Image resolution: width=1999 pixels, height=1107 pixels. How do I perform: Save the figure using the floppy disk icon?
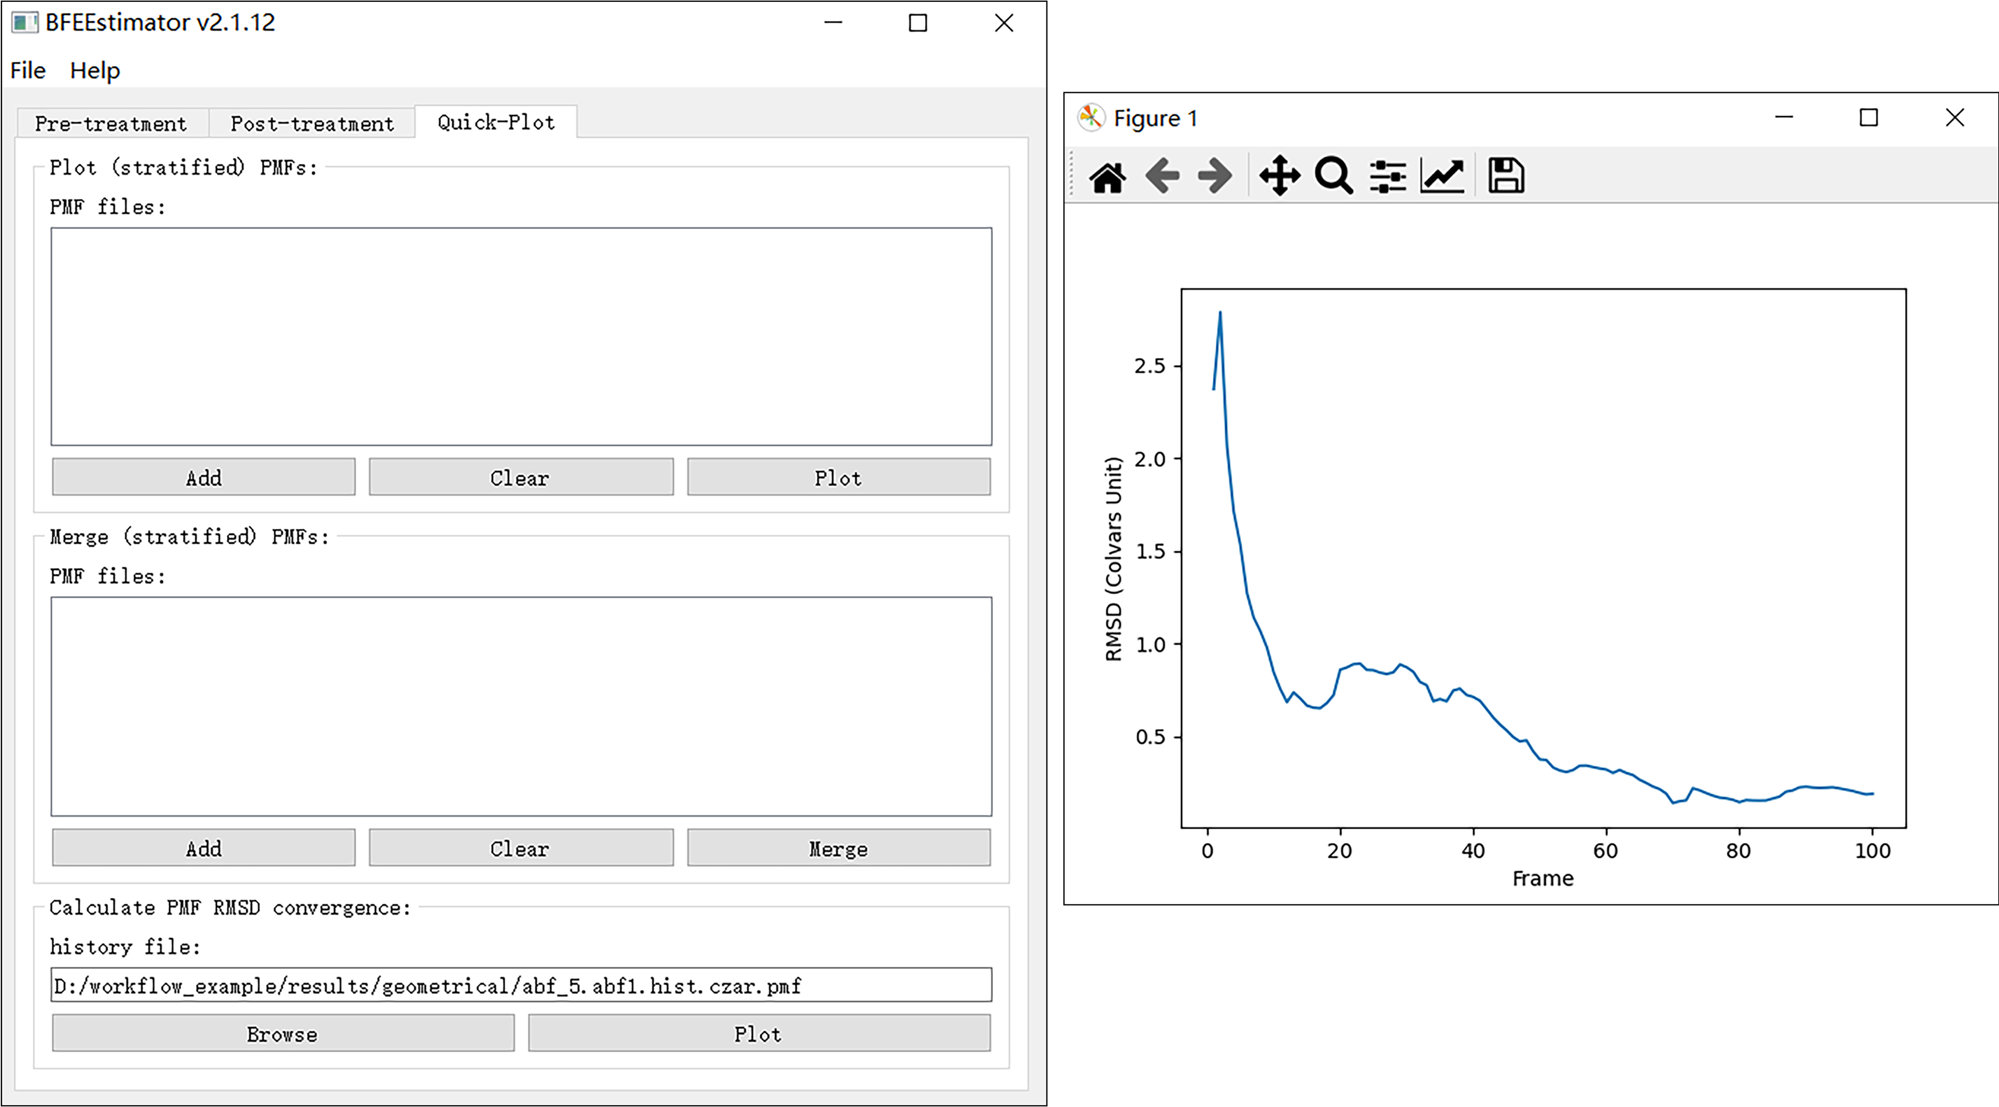tap(1506, 176)
